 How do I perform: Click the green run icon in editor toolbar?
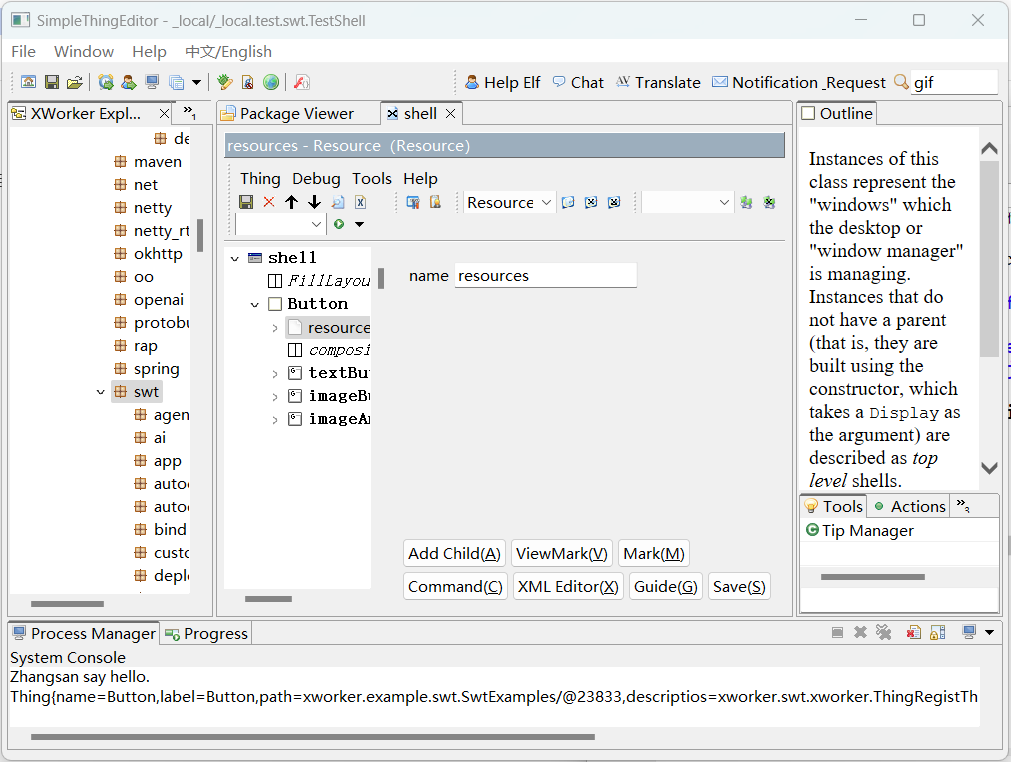(339, 224)
